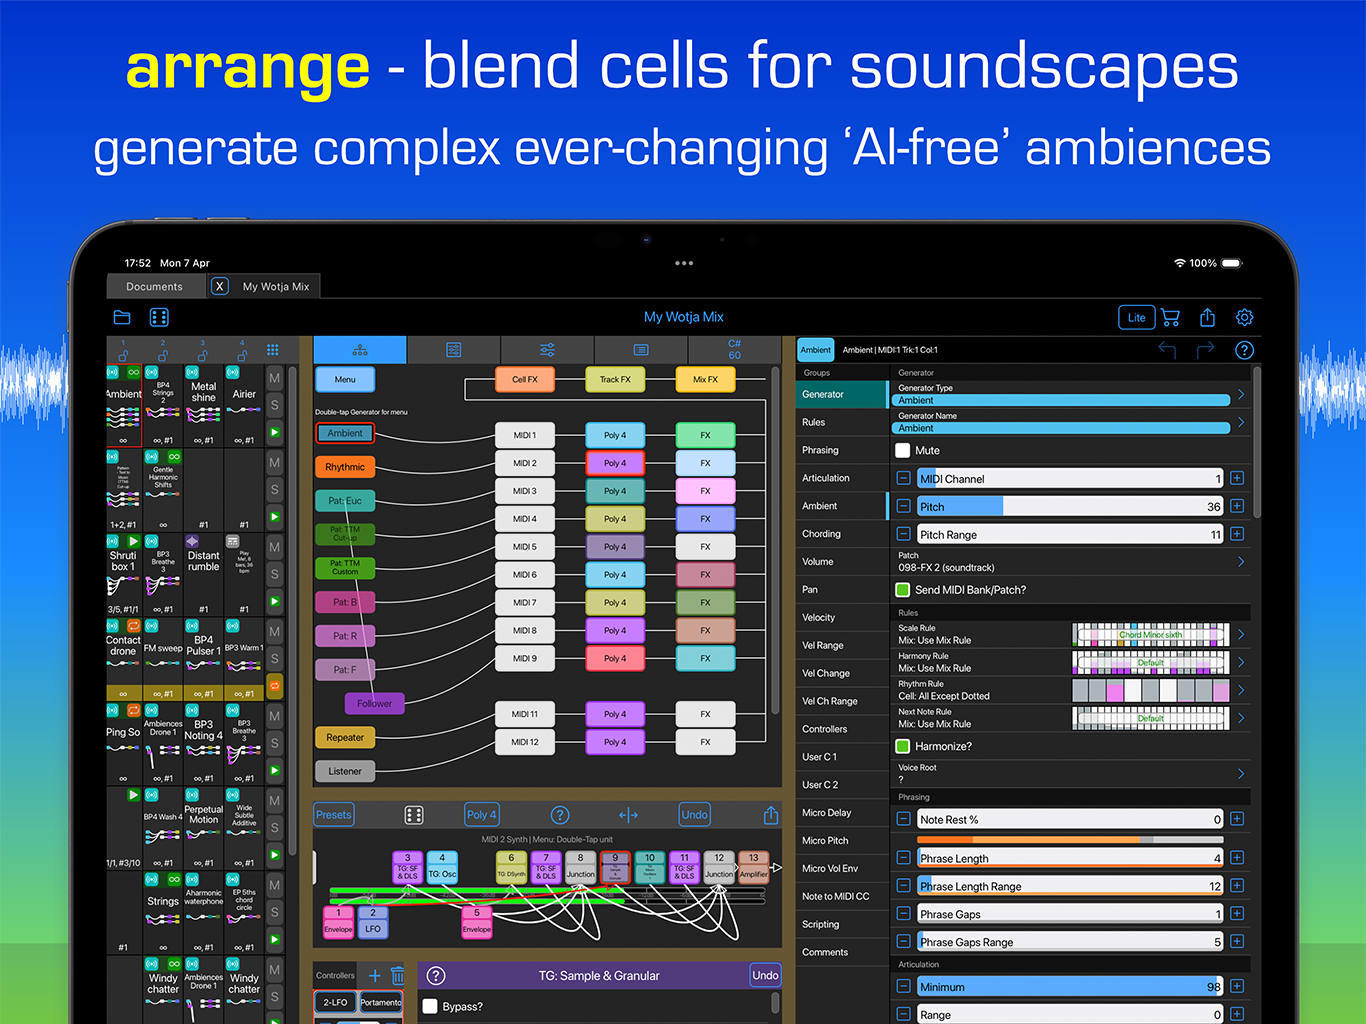Disable Send MIDI Bank/Patch checkbox

point(903,590)
